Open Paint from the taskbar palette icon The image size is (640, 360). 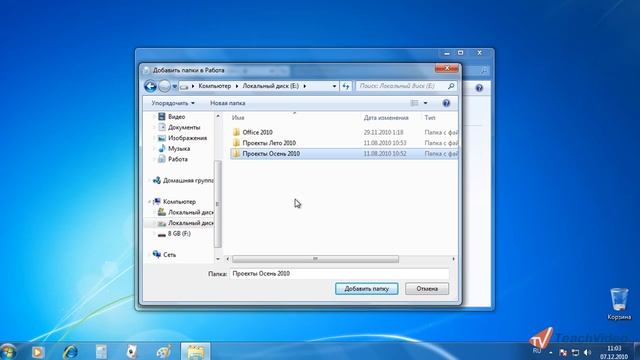pos(164,351)
